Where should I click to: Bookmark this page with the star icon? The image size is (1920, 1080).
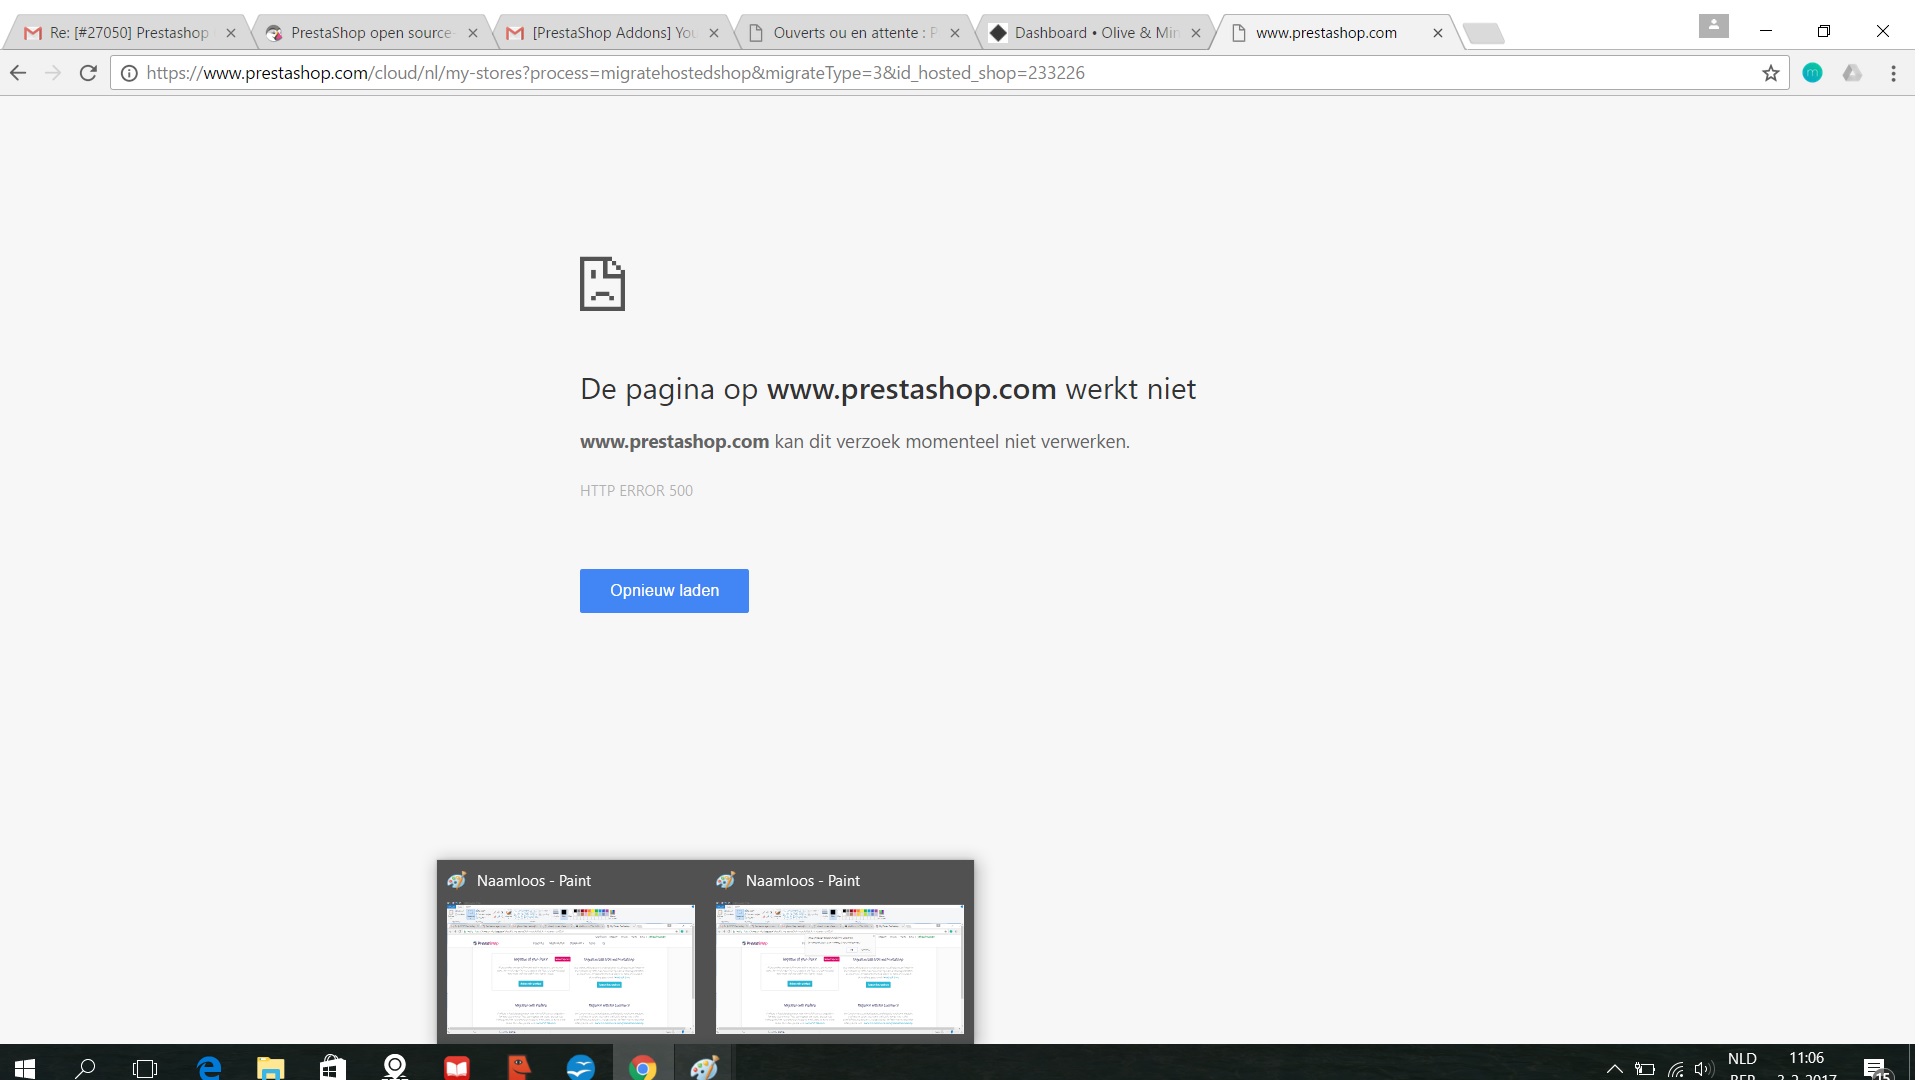pyautogui.click(x=1770, y=73)
